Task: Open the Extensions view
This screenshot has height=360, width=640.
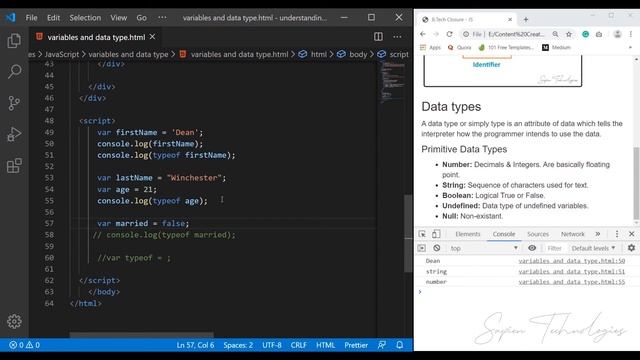Action: (14, 166)
